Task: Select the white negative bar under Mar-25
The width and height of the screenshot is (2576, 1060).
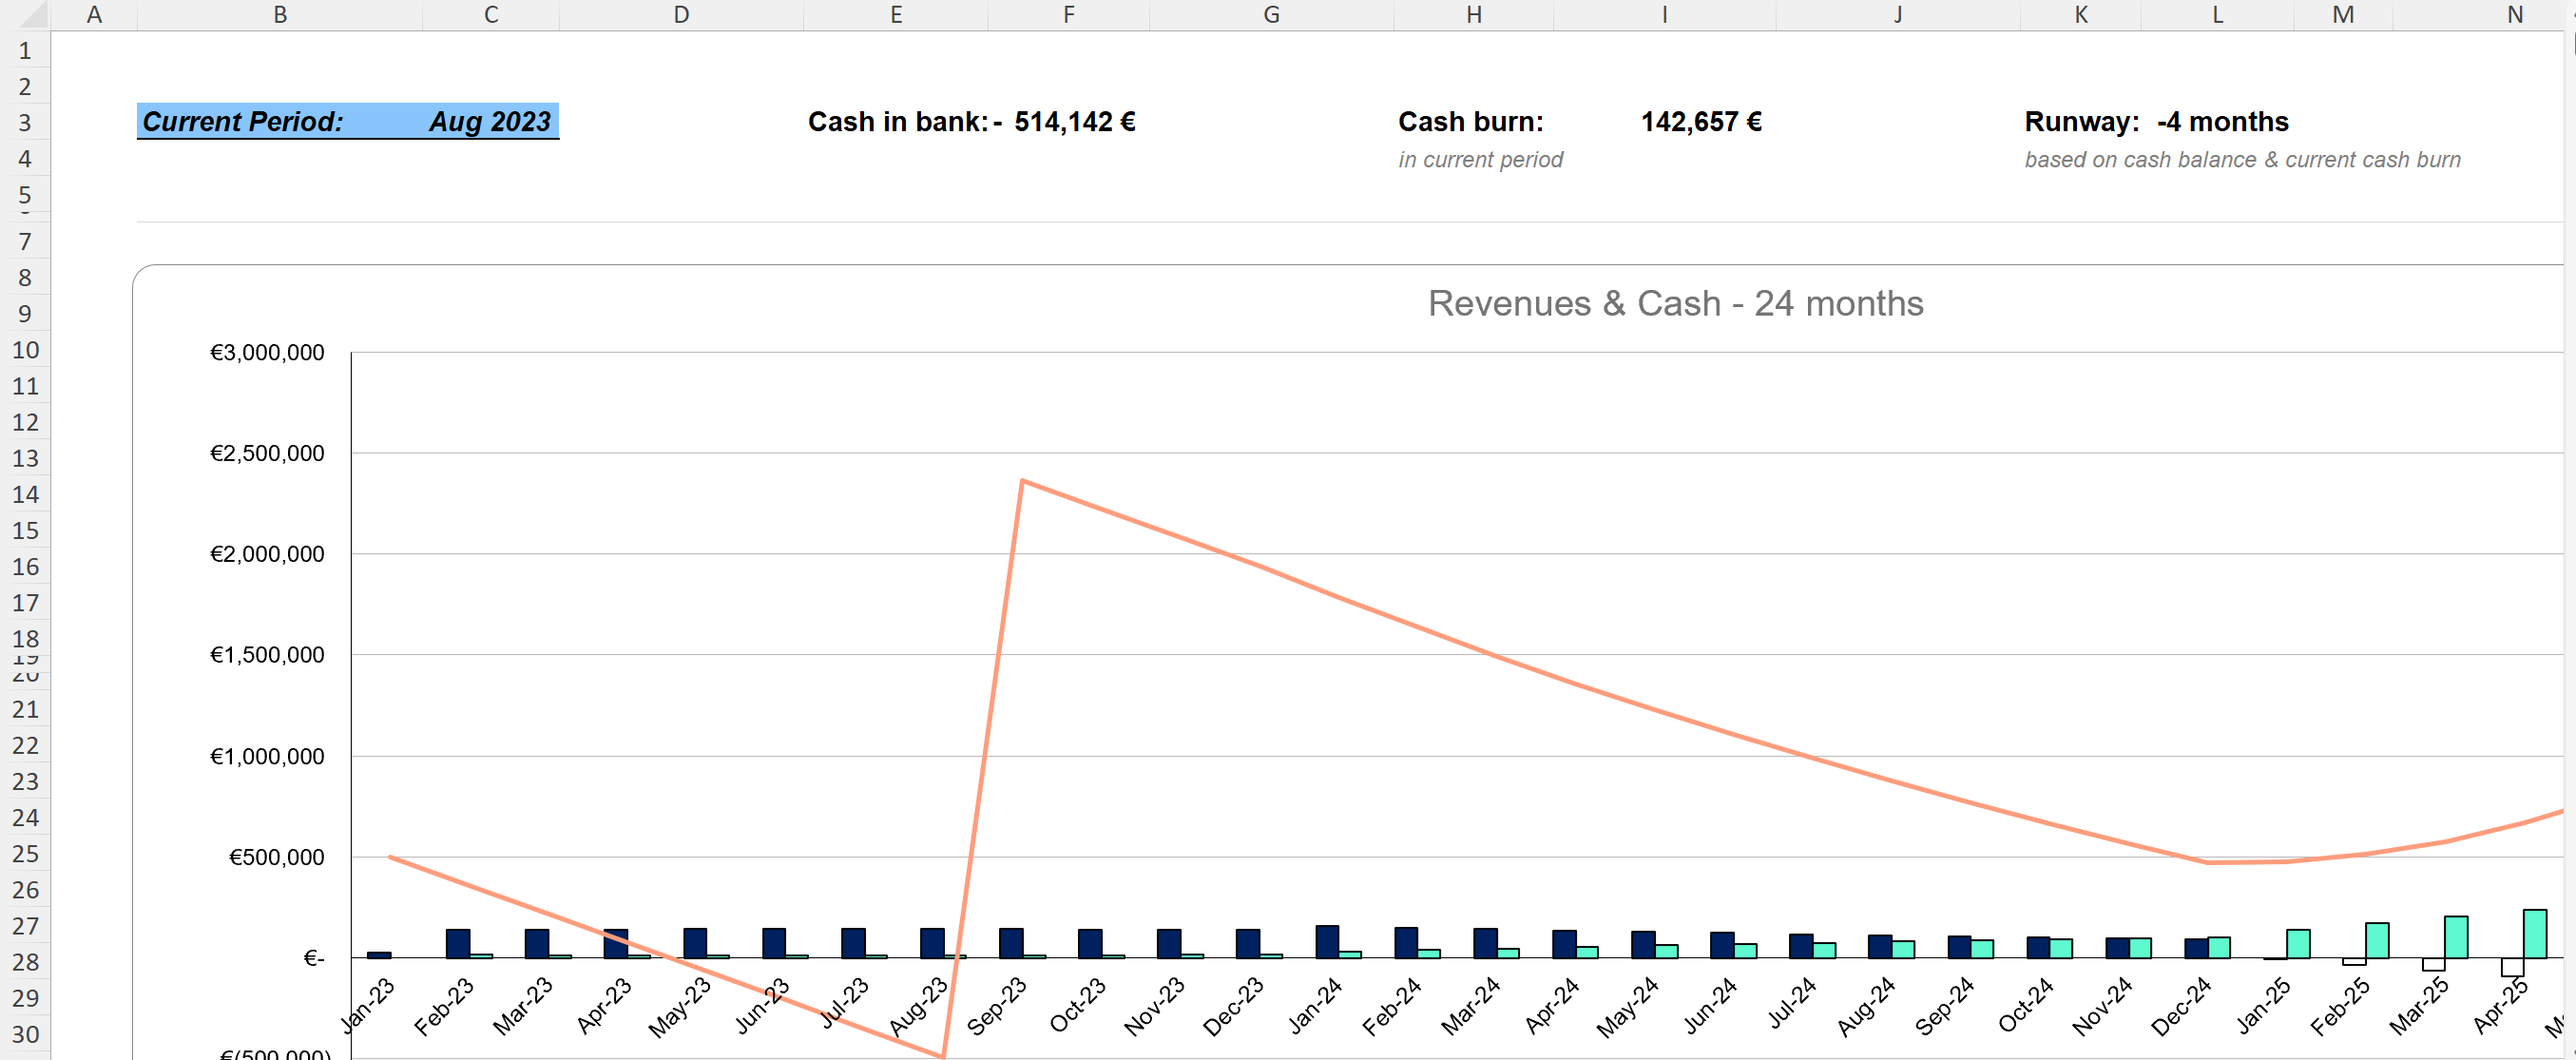Action: pos(2433,964)
